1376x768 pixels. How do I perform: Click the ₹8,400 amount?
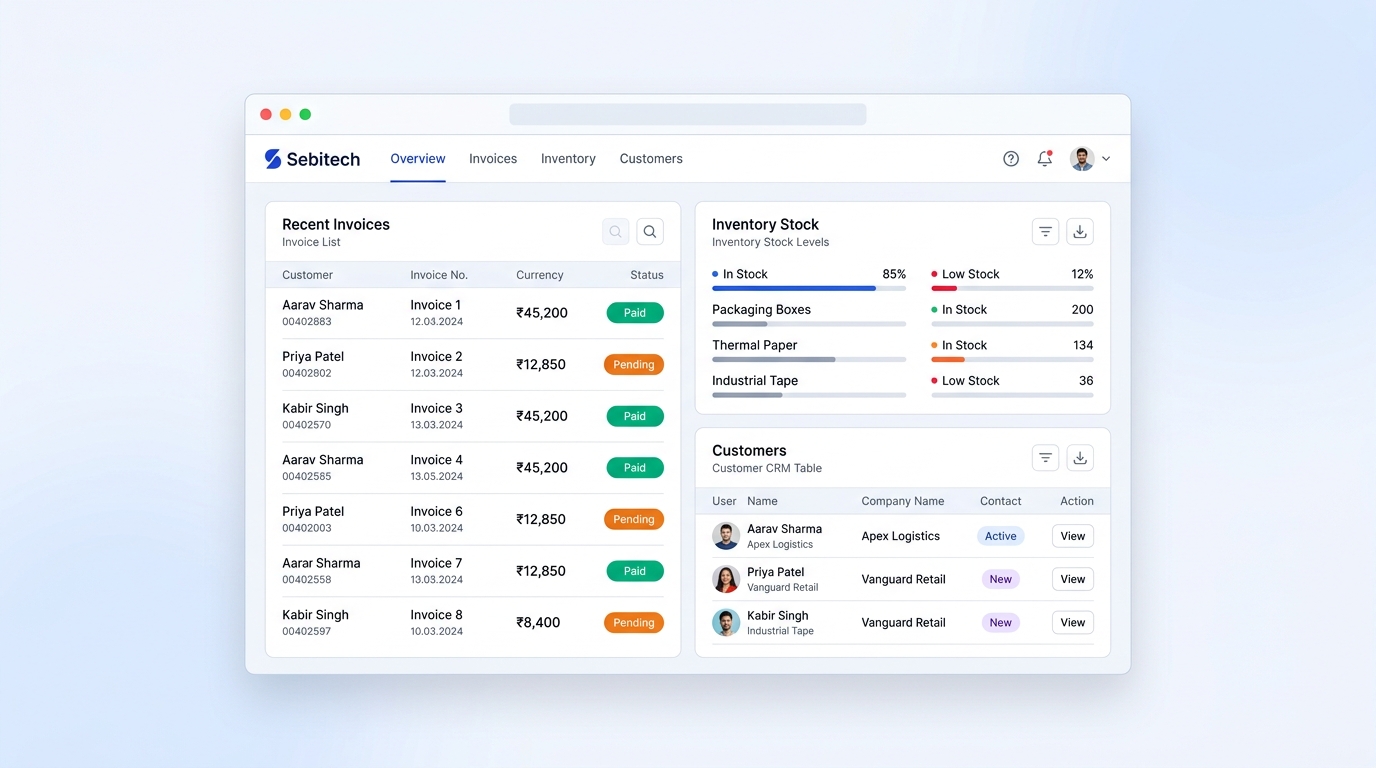click(538, 623)
